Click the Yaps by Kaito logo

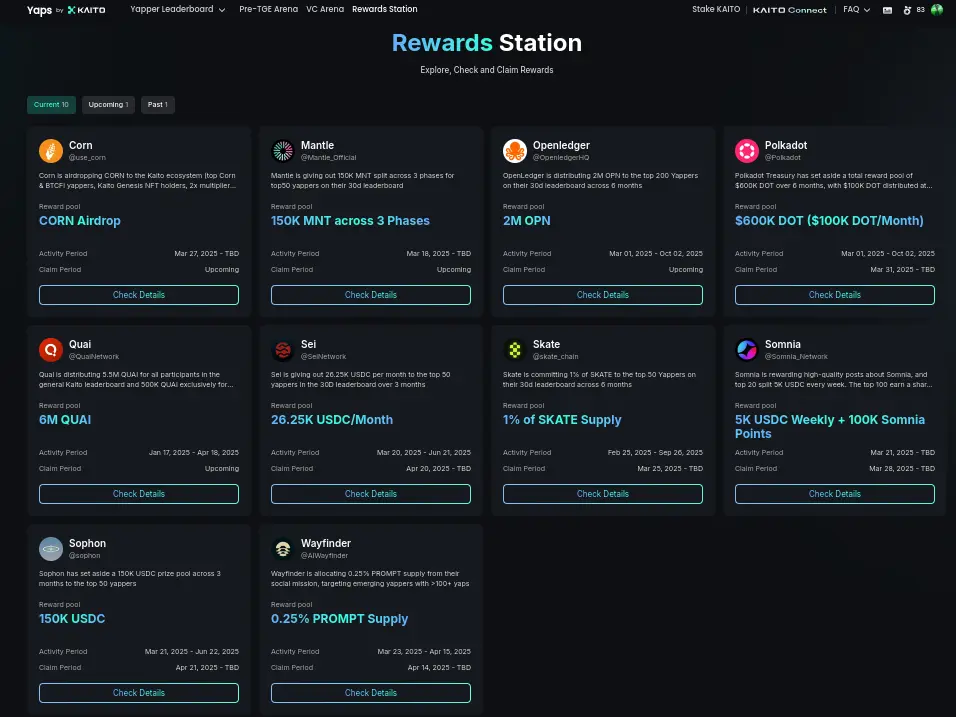pyautogui.click(x=66, y=10)
